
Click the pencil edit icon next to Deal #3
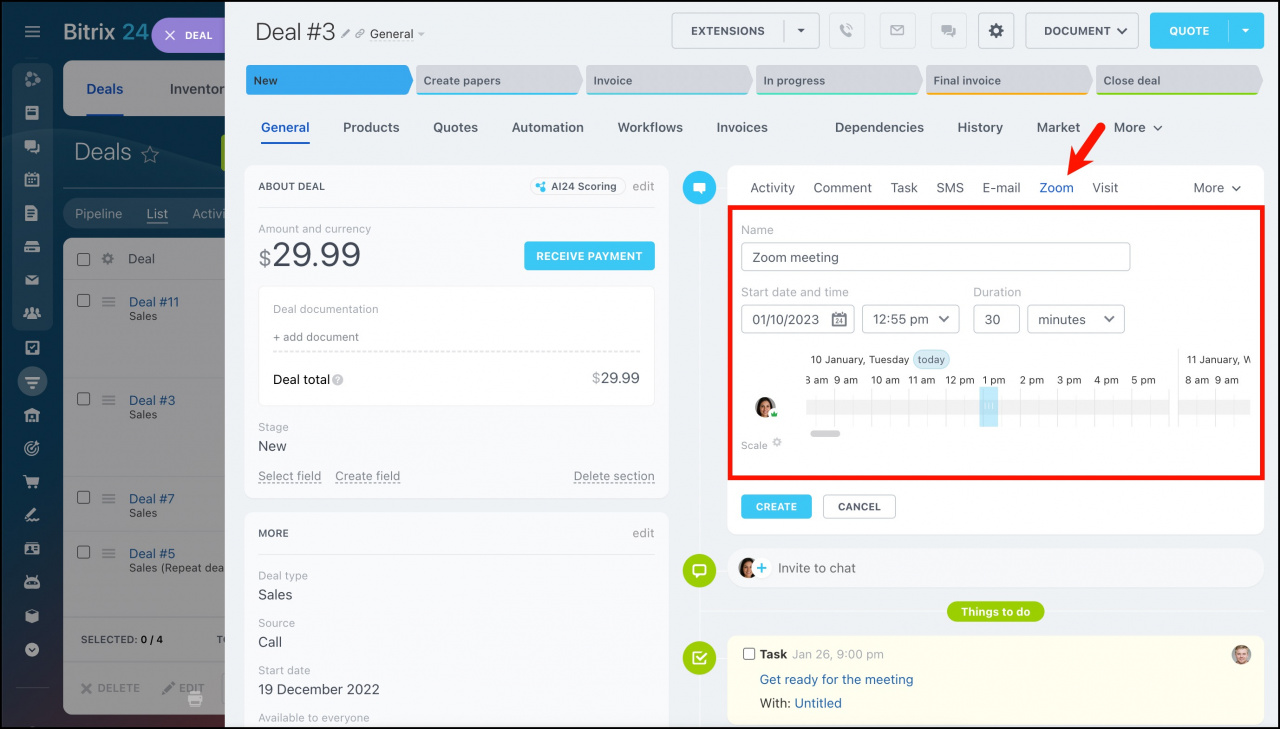click(346, 34)
